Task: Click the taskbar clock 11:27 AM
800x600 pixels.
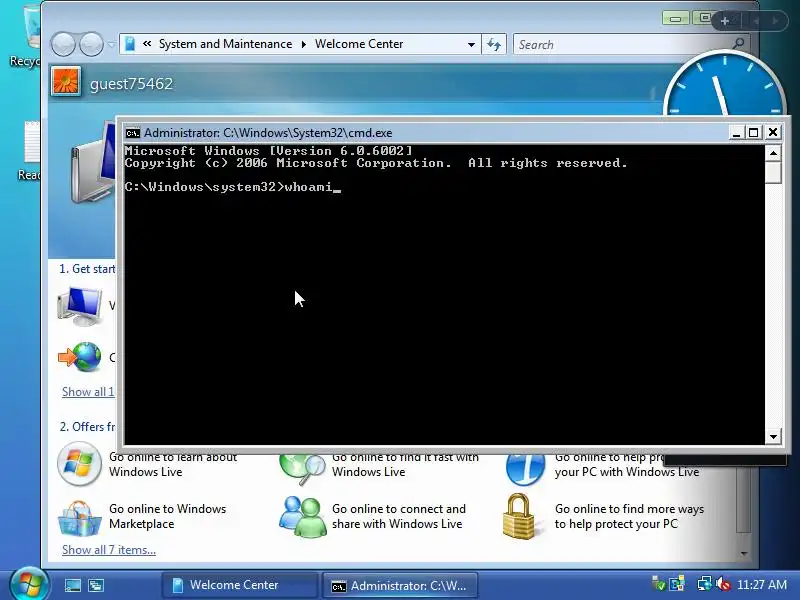Action: 762,585
